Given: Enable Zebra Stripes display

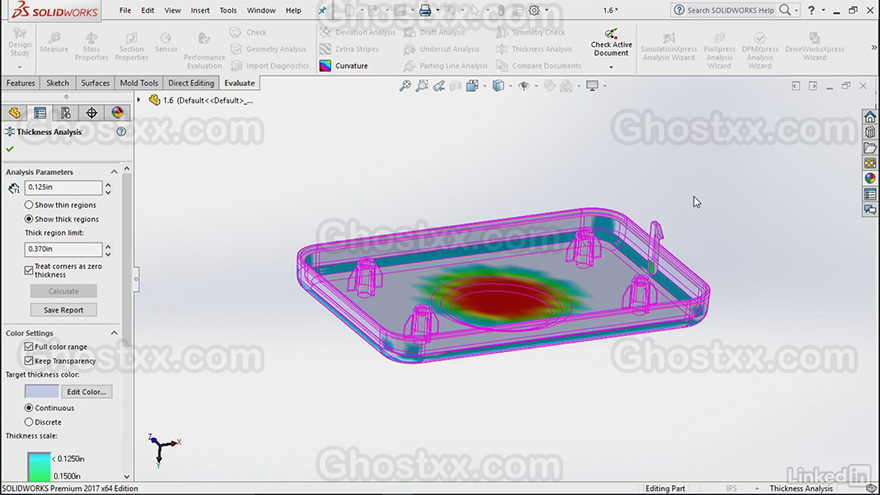Looking at the screenshot, I should (x=349, y=49).
